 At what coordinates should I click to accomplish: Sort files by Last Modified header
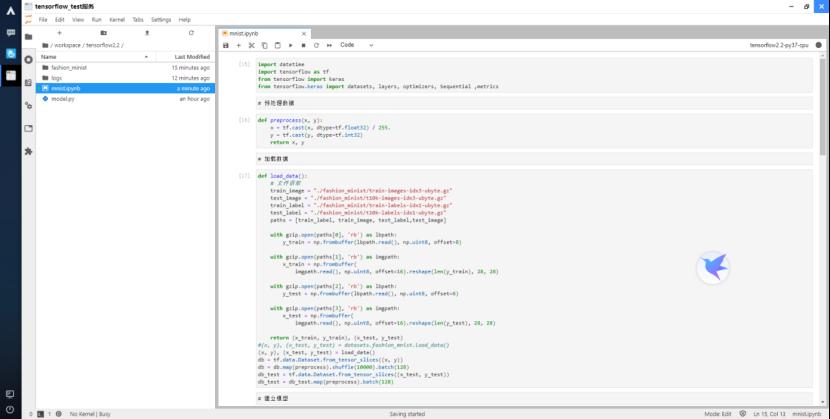(x=185, y=57)
